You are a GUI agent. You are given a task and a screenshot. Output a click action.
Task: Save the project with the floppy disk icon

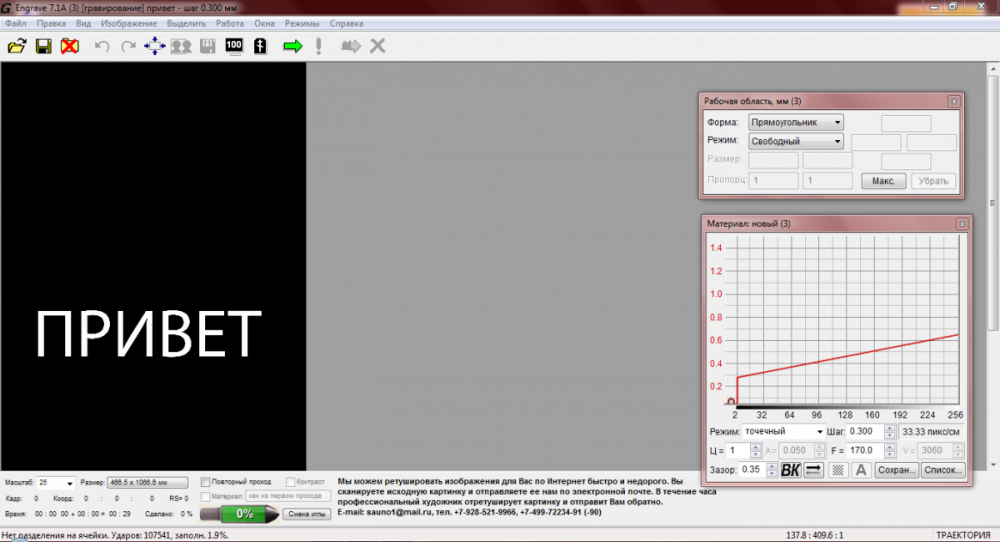coord(43,46)
